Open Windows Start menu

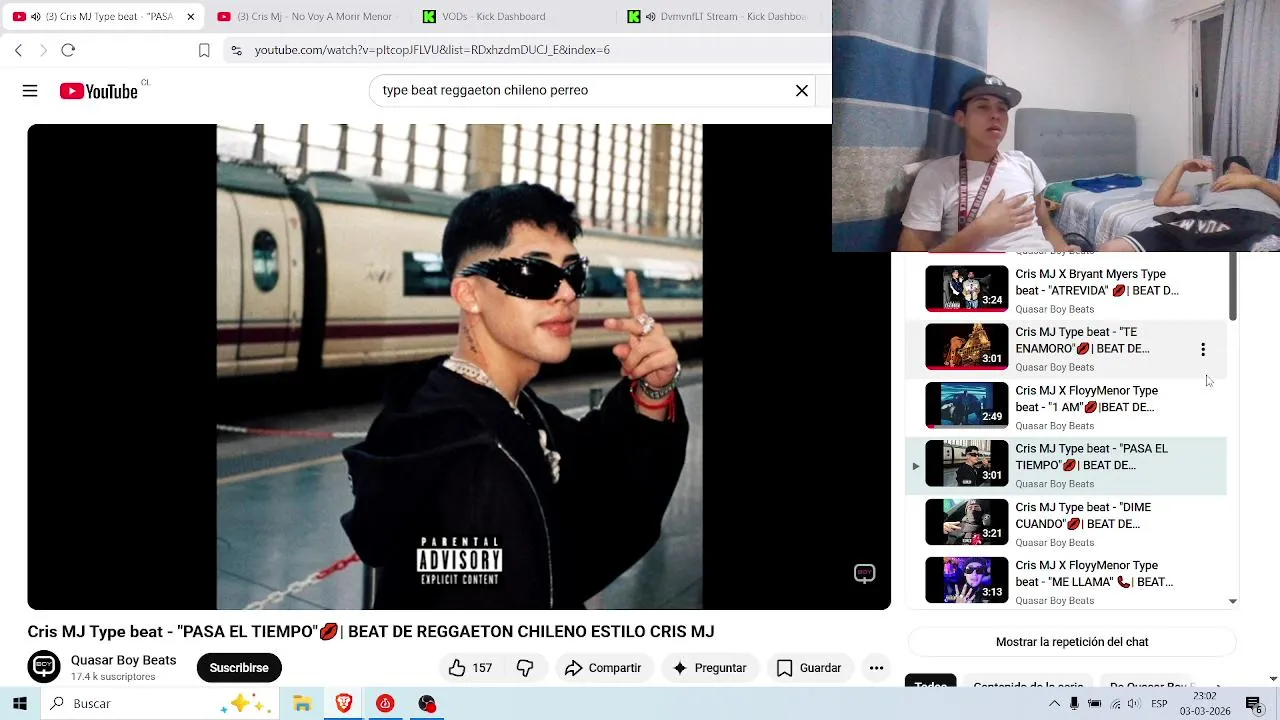[19, 704]
